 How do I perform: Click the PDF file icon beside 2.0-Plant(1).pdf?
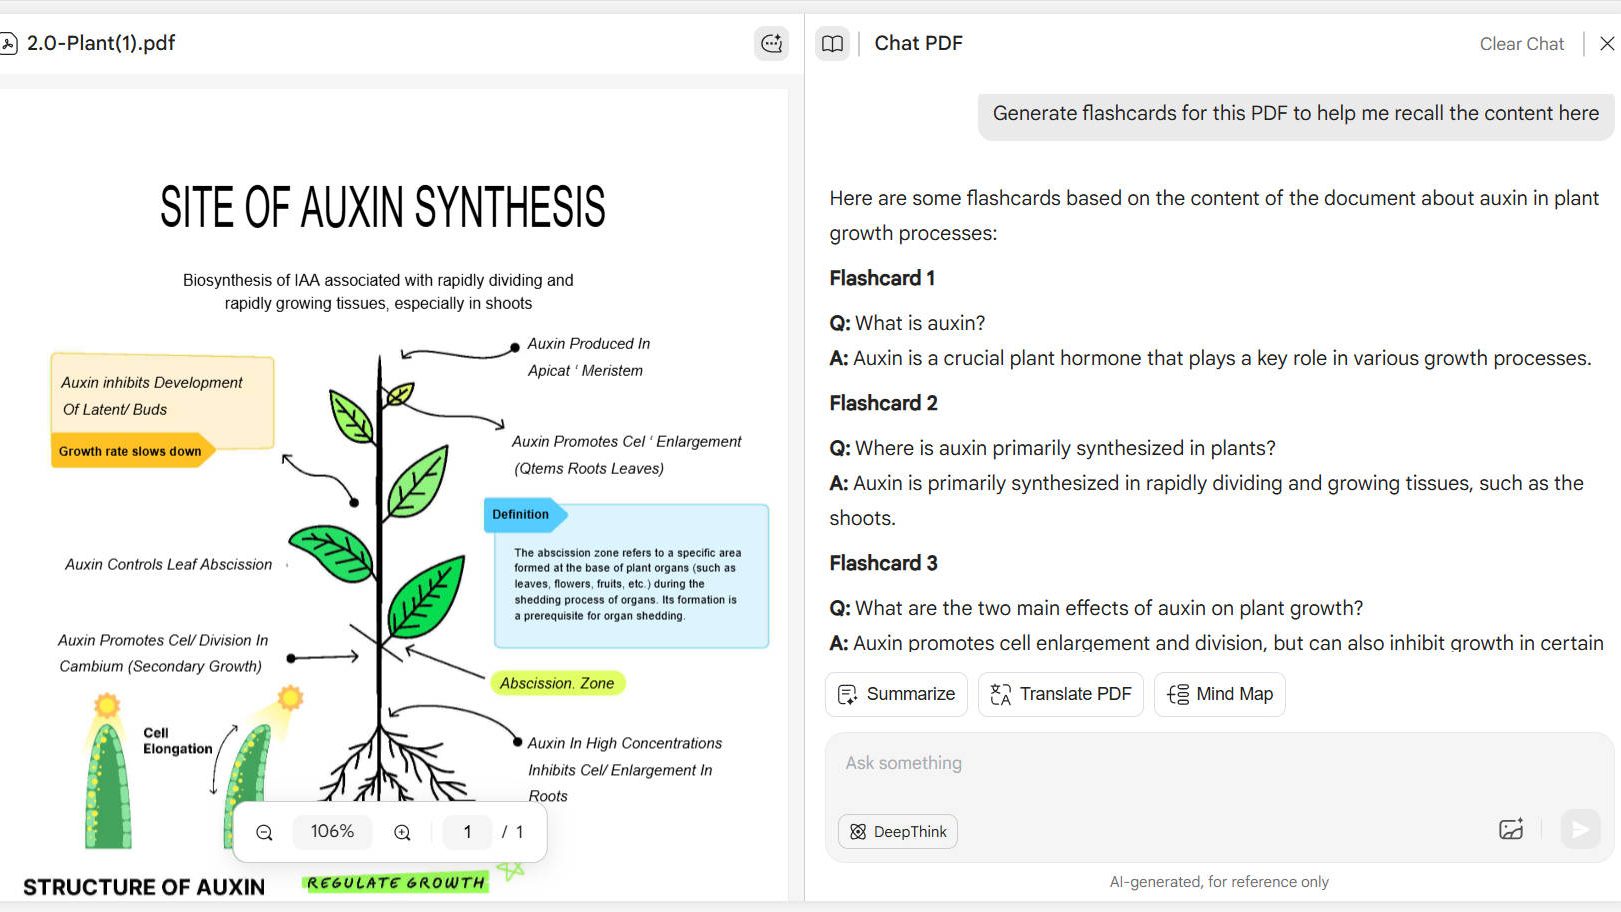(x=8, y=43)
